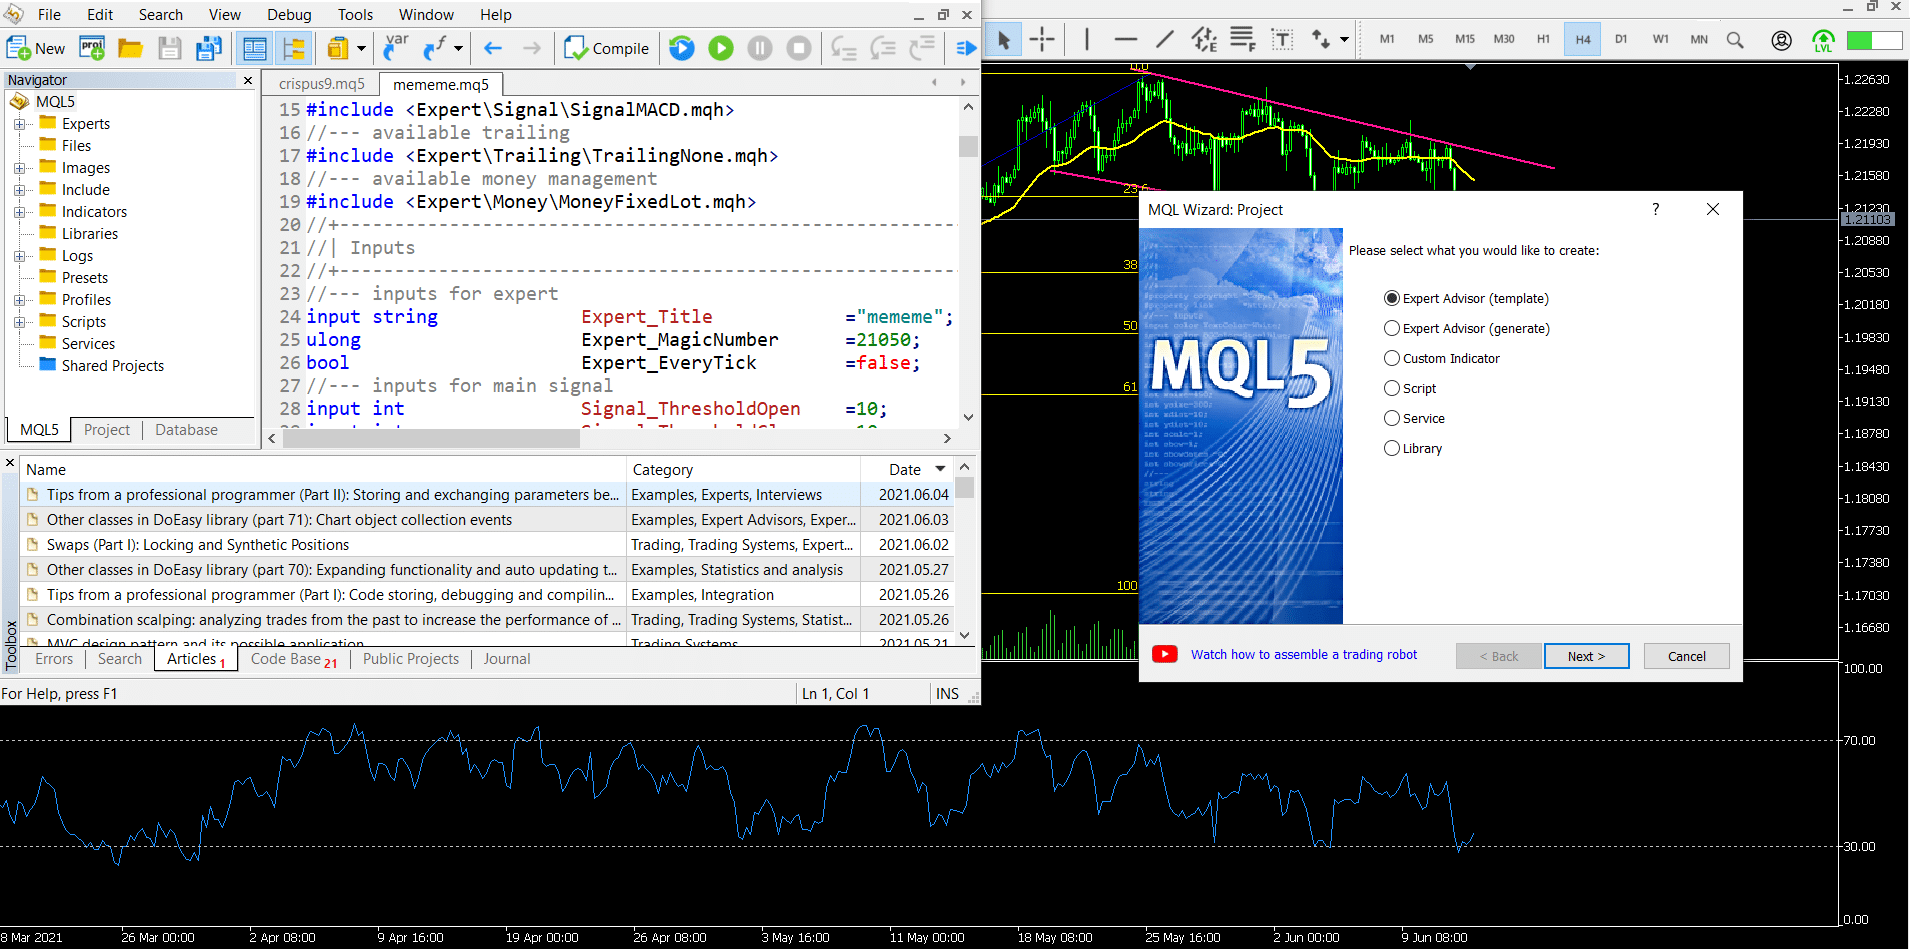This screenshot has width=1910, height=949.
Task: Click the arrows objects icon
Action: tap(1321, 39)
